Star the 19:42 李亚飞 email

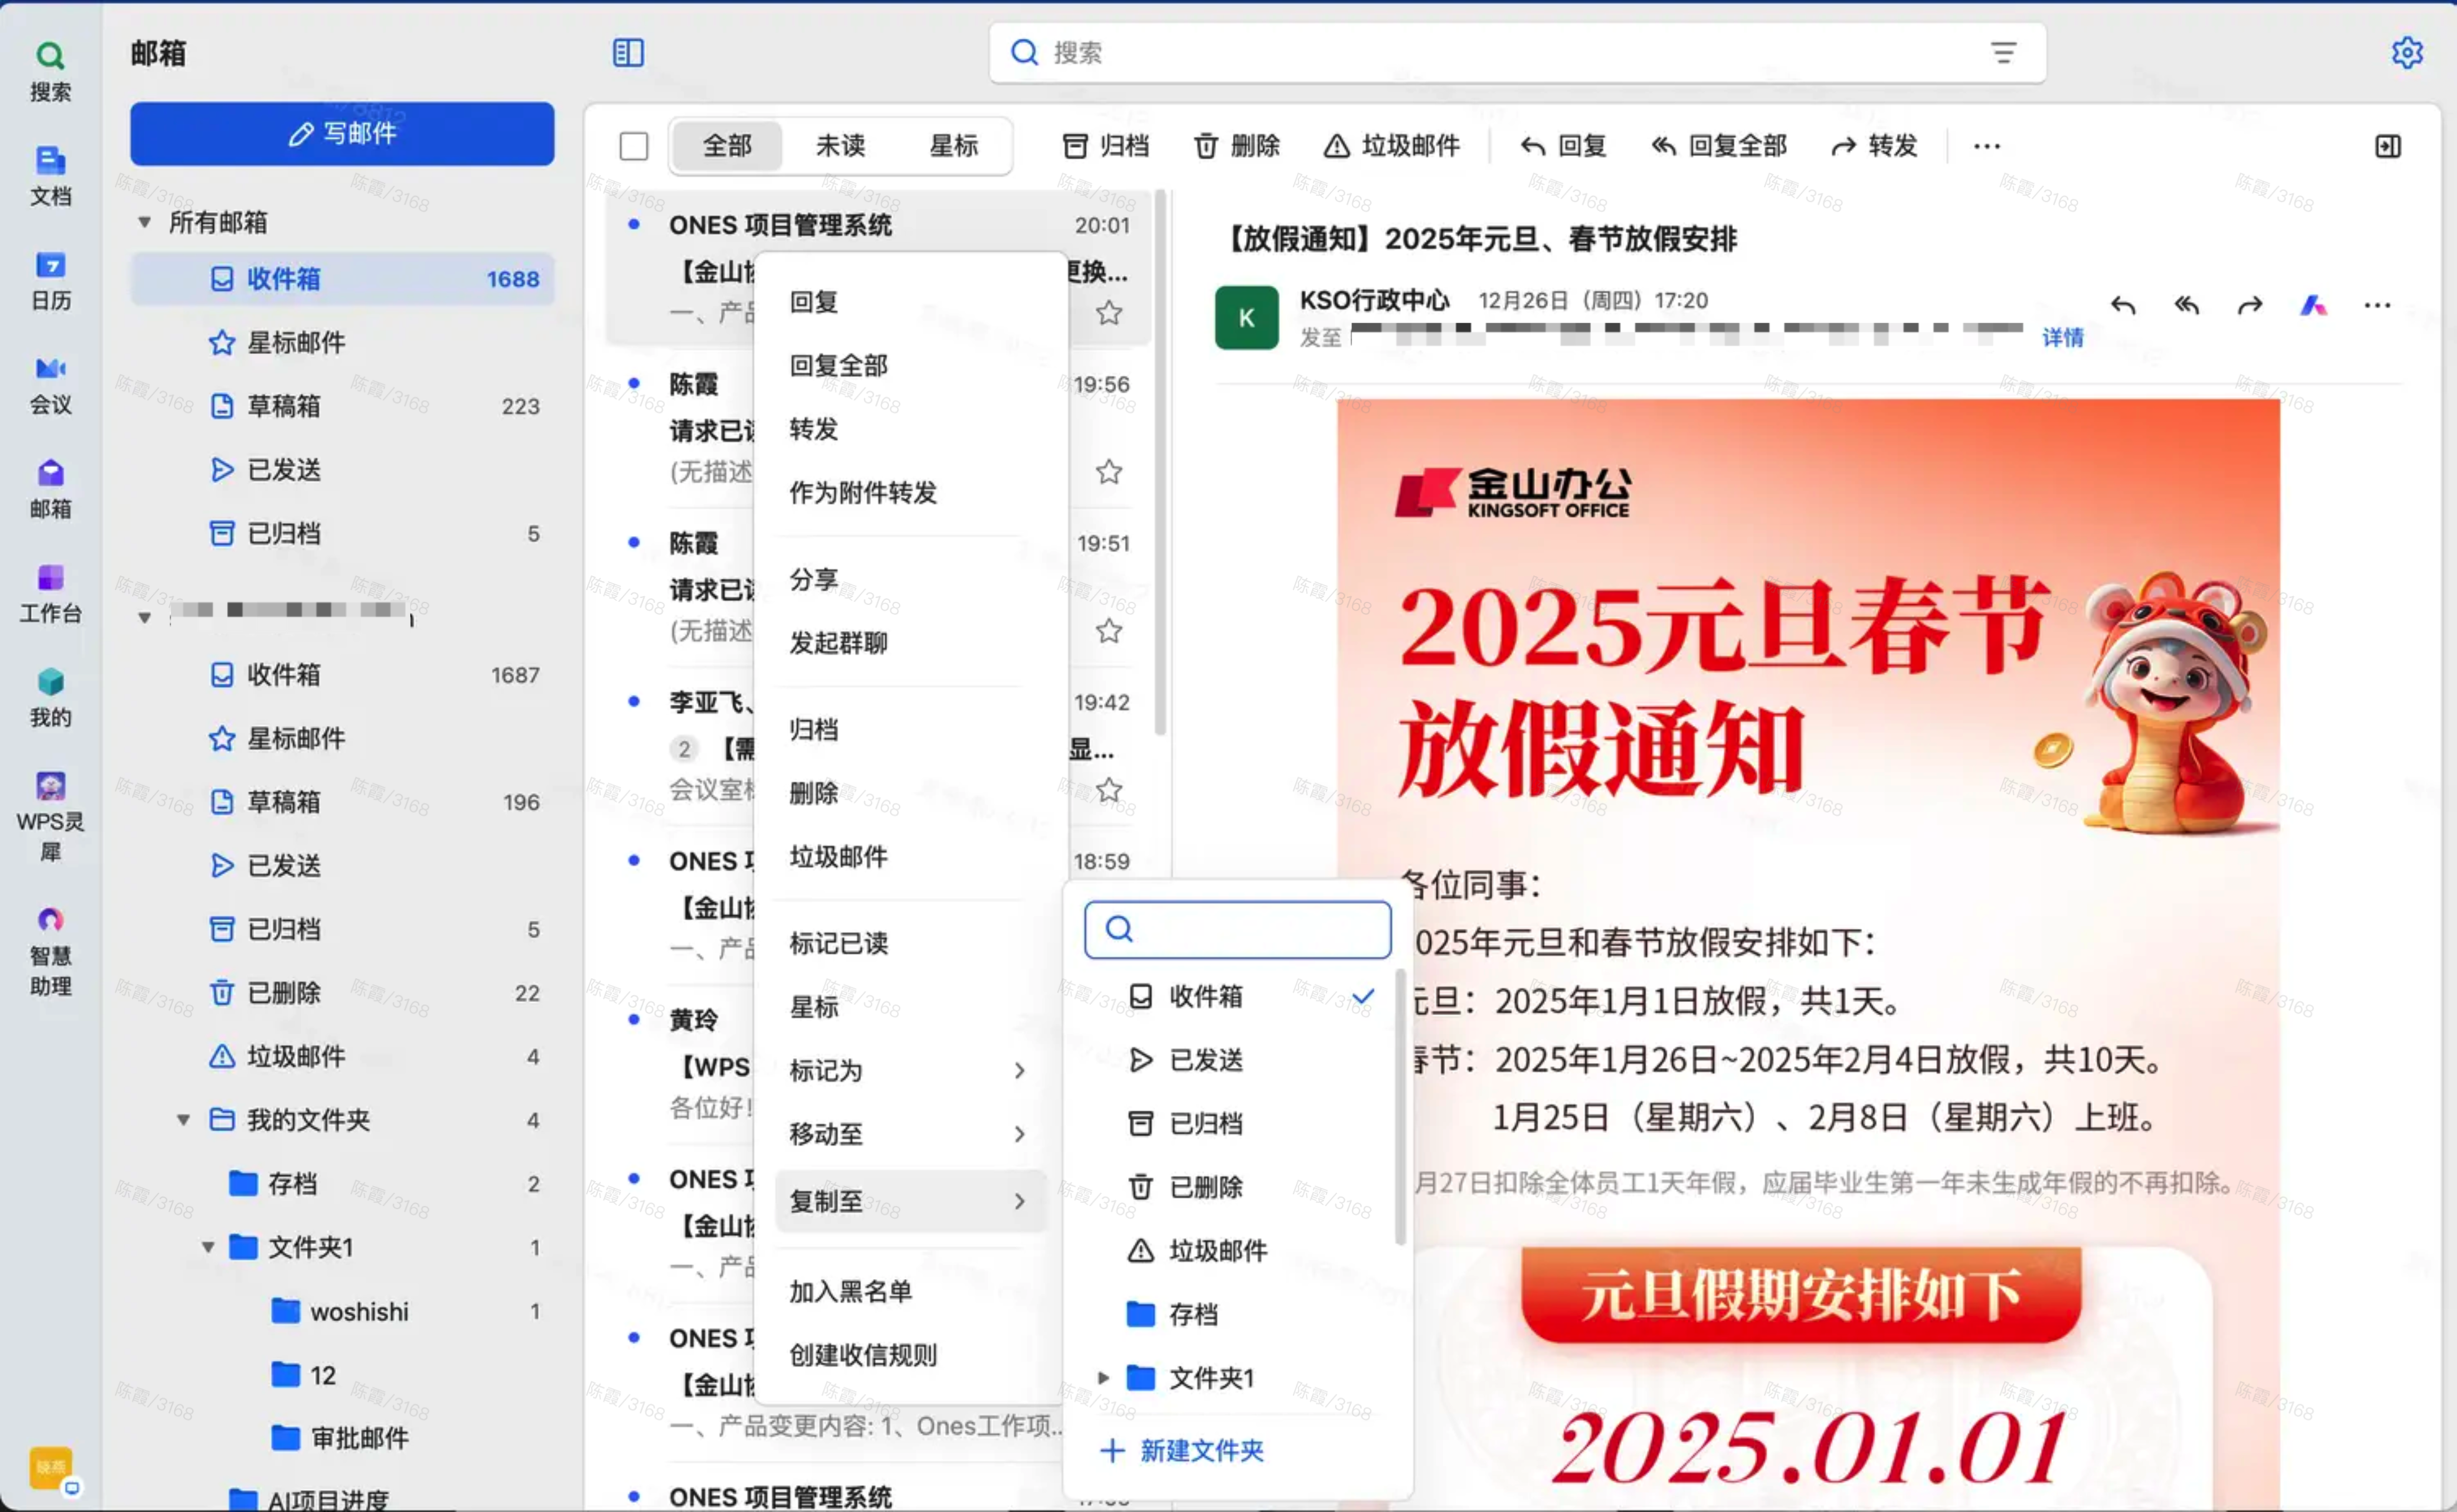(1109, 790)
